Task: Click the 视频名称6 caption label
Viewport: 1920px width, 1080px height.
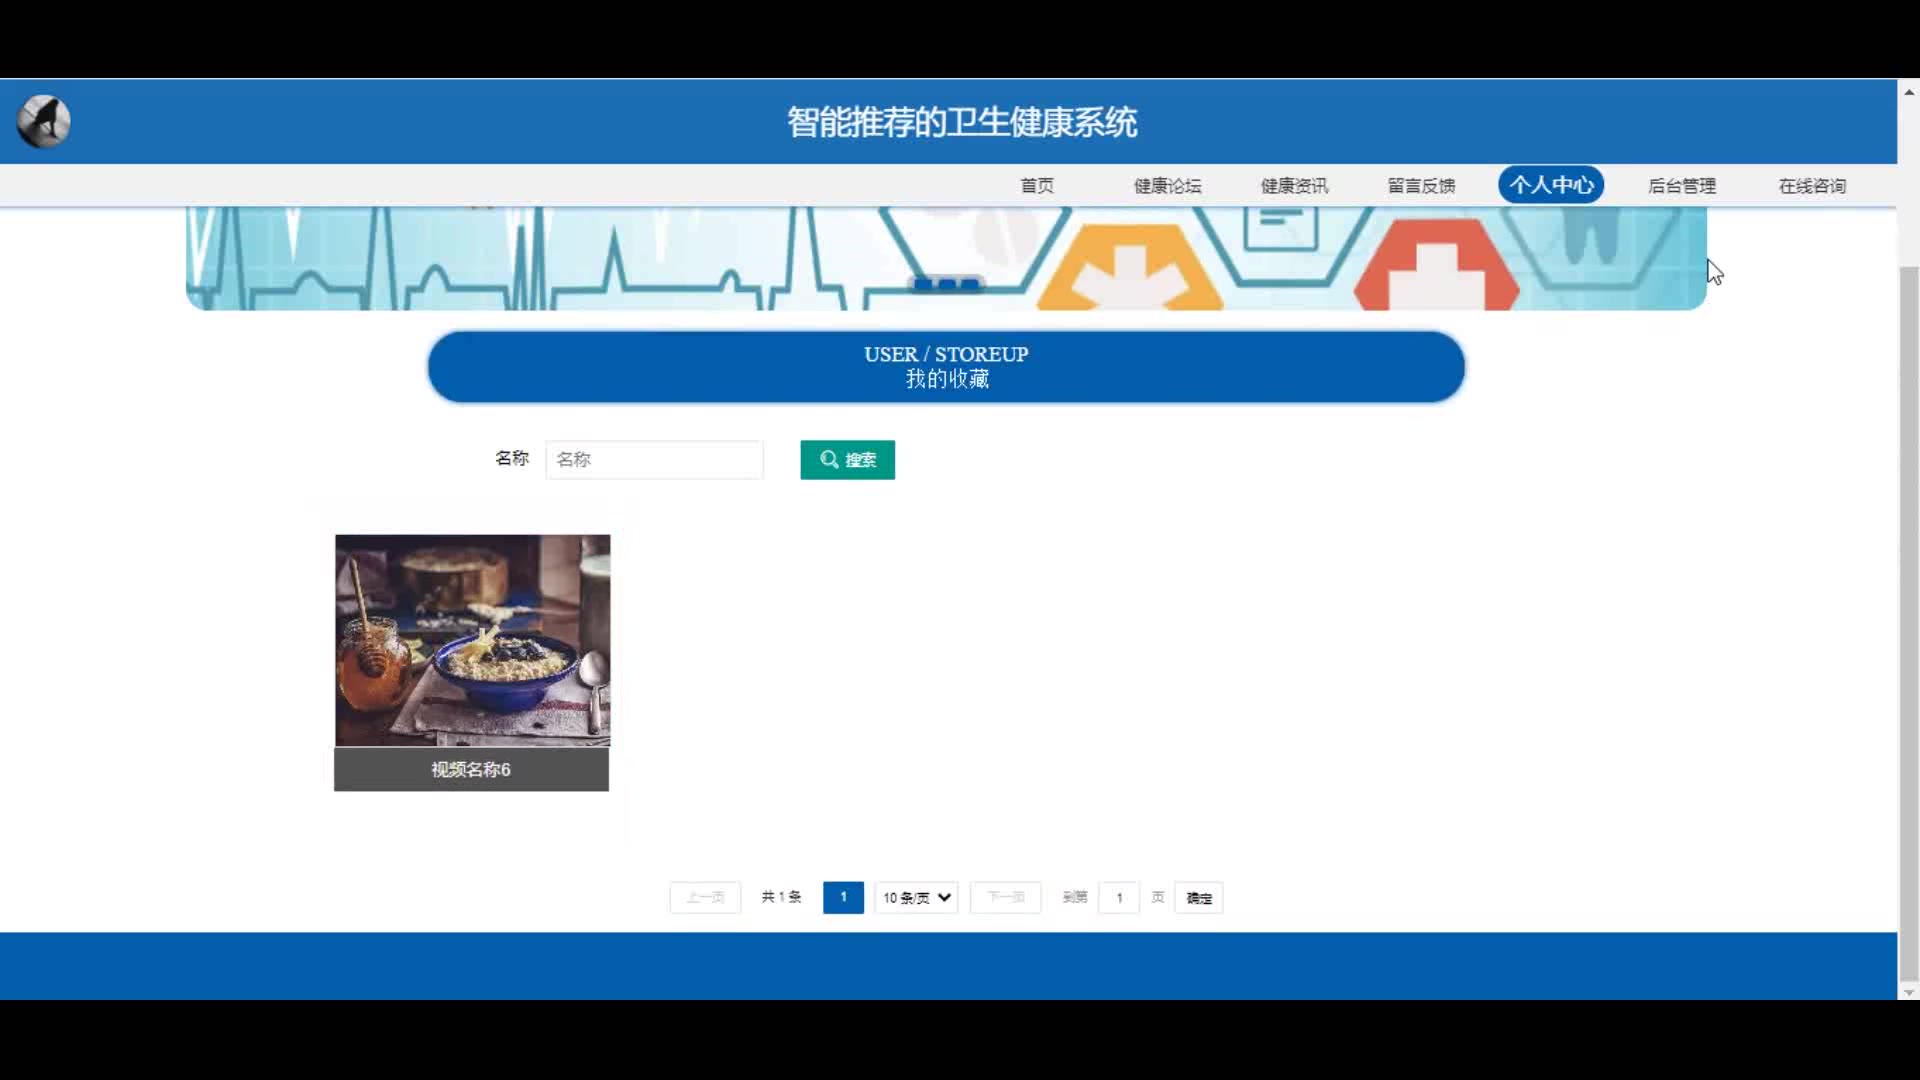Action: coord(471,769)
